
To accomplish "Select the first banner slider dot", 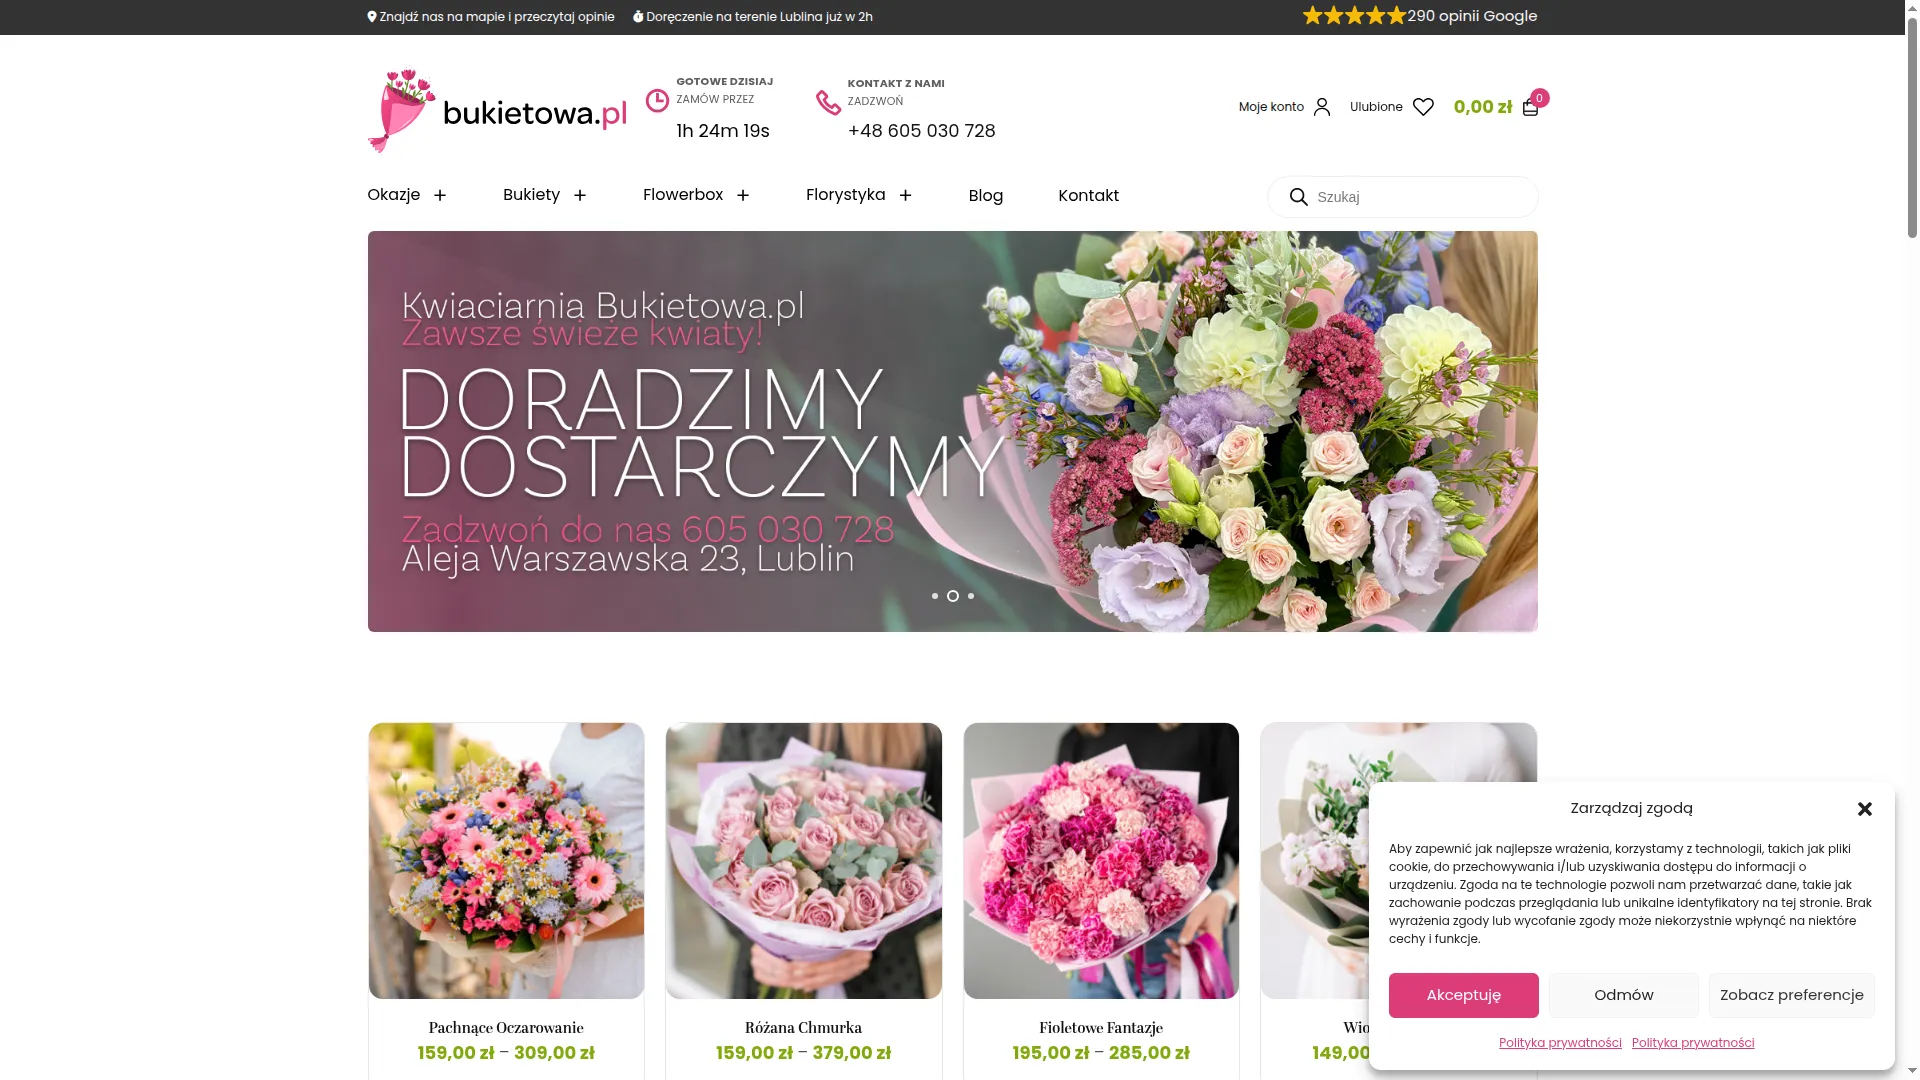I will point(935,596).
